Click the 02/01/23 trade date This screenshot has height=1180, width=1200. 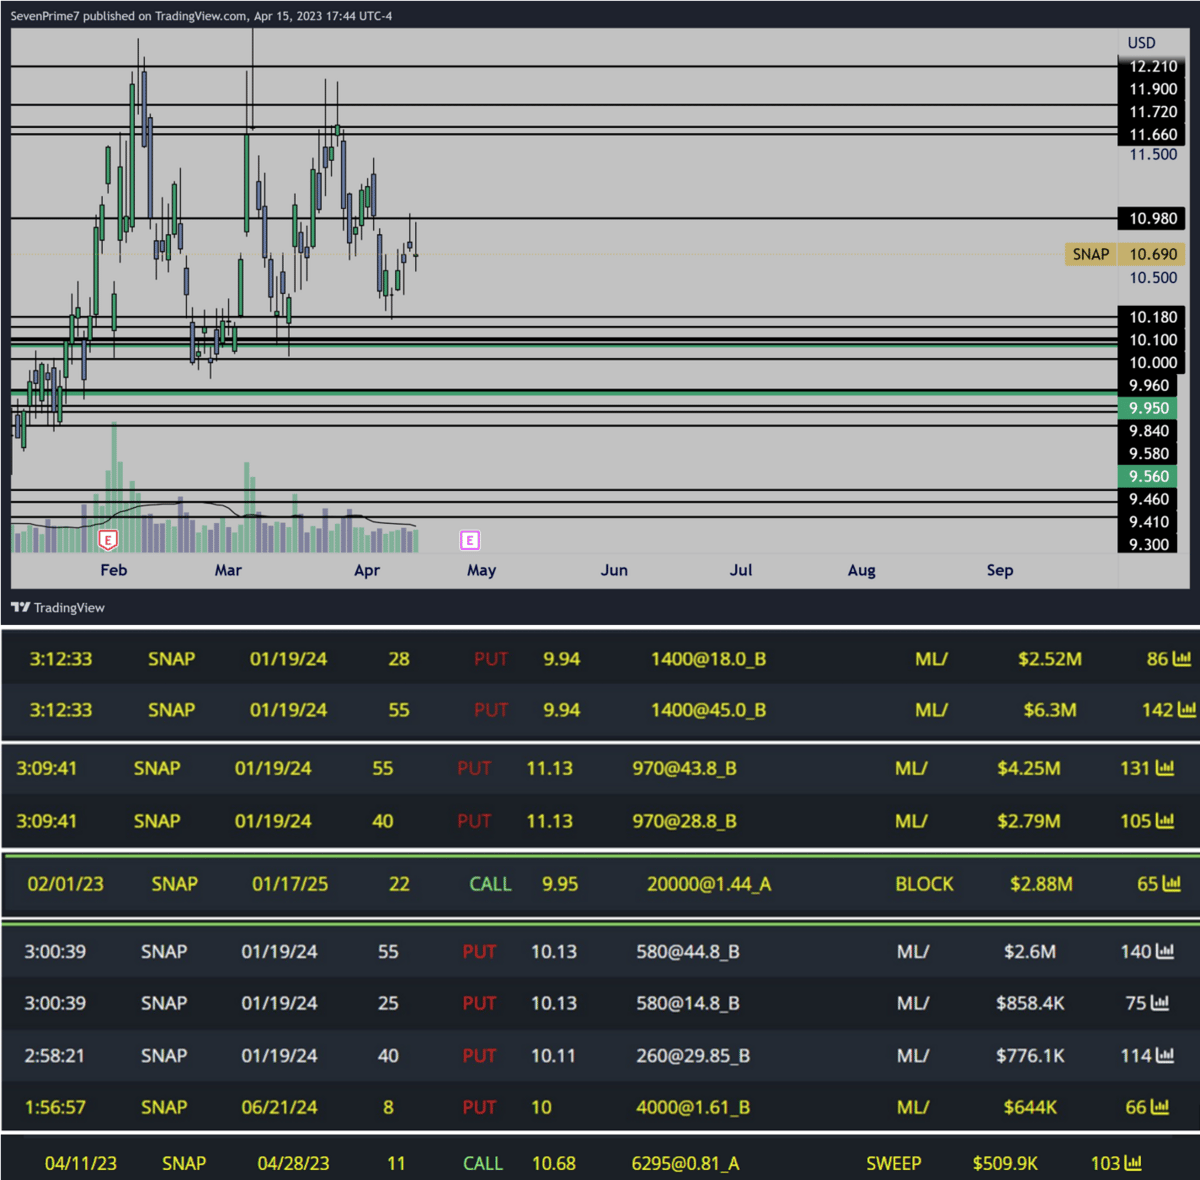65,884
